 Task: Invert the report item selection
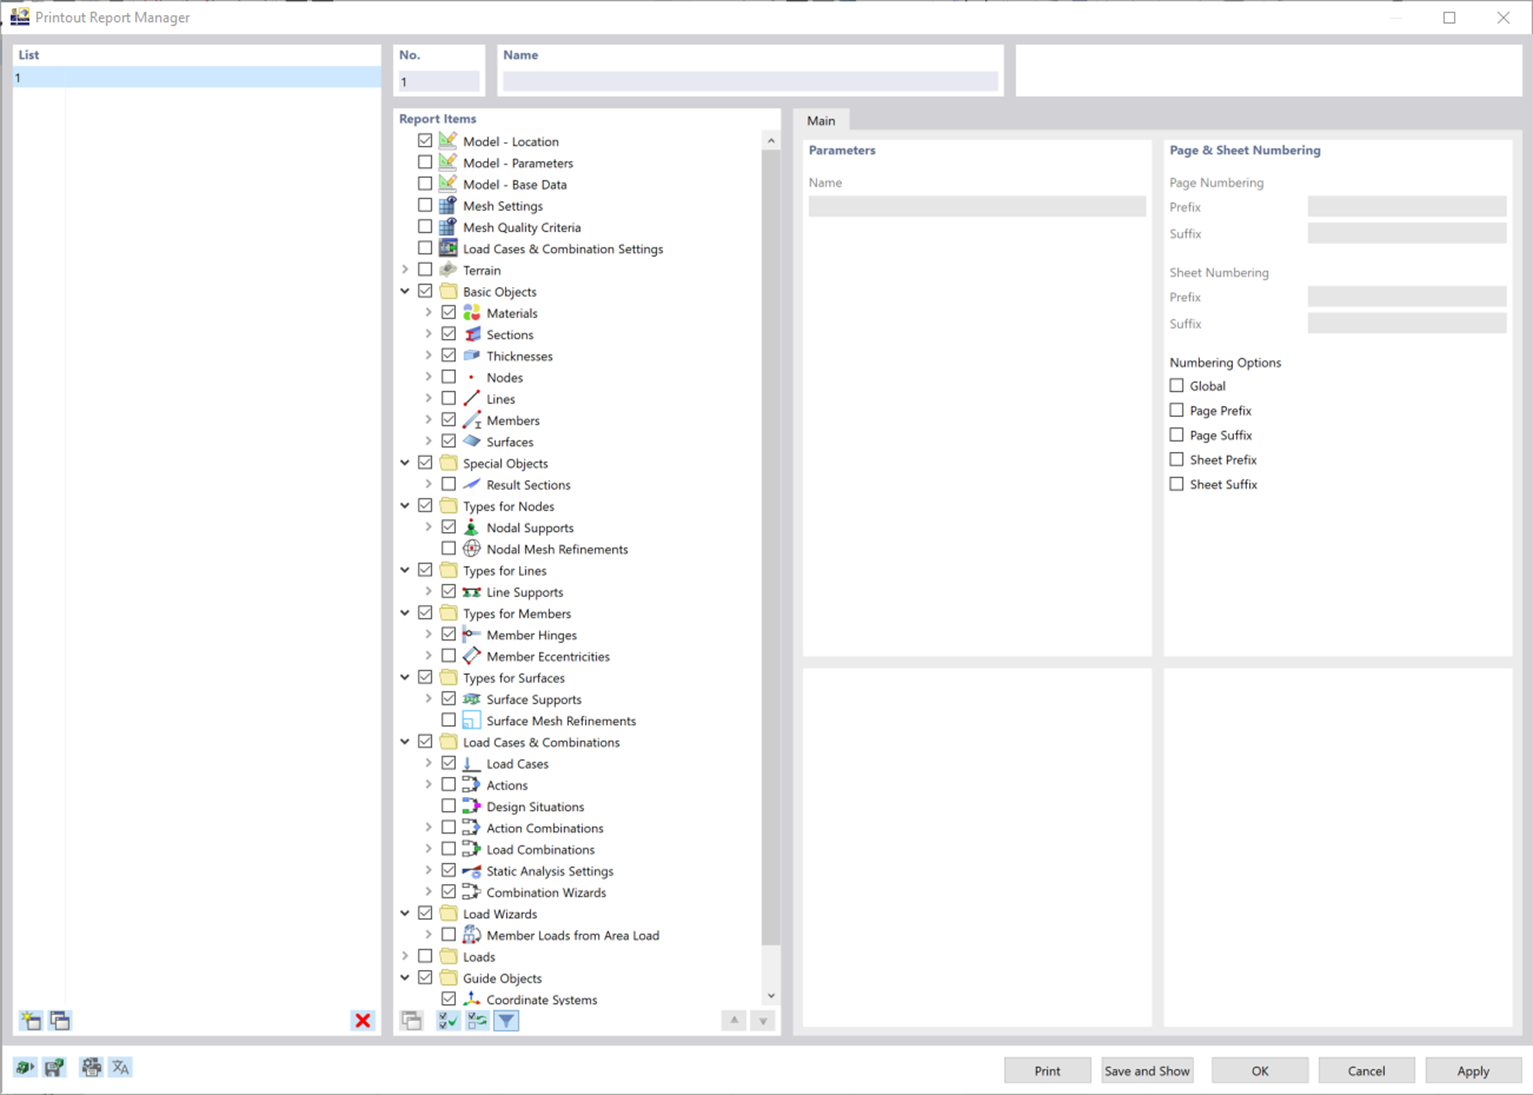click(x=477, y=1020)
